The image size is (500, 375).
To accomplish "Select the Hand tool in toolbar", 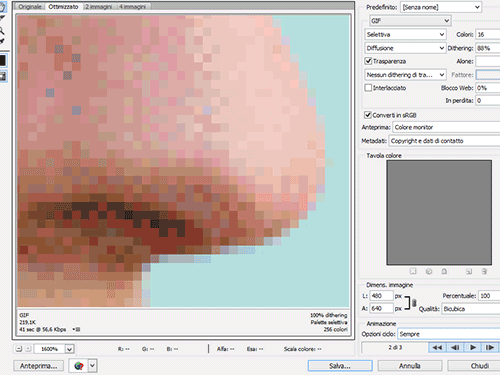I will [2, 7].
